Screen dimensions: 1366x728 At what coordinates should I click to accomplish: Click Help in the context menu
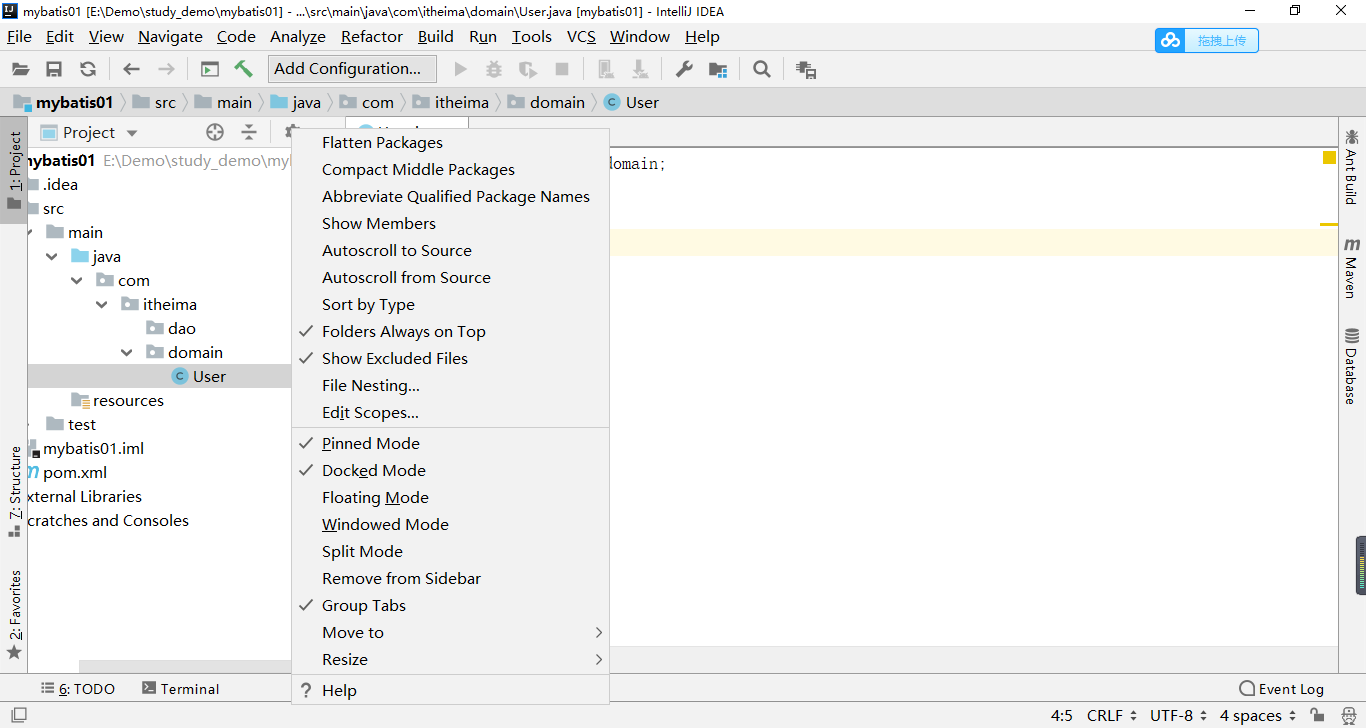450,690
